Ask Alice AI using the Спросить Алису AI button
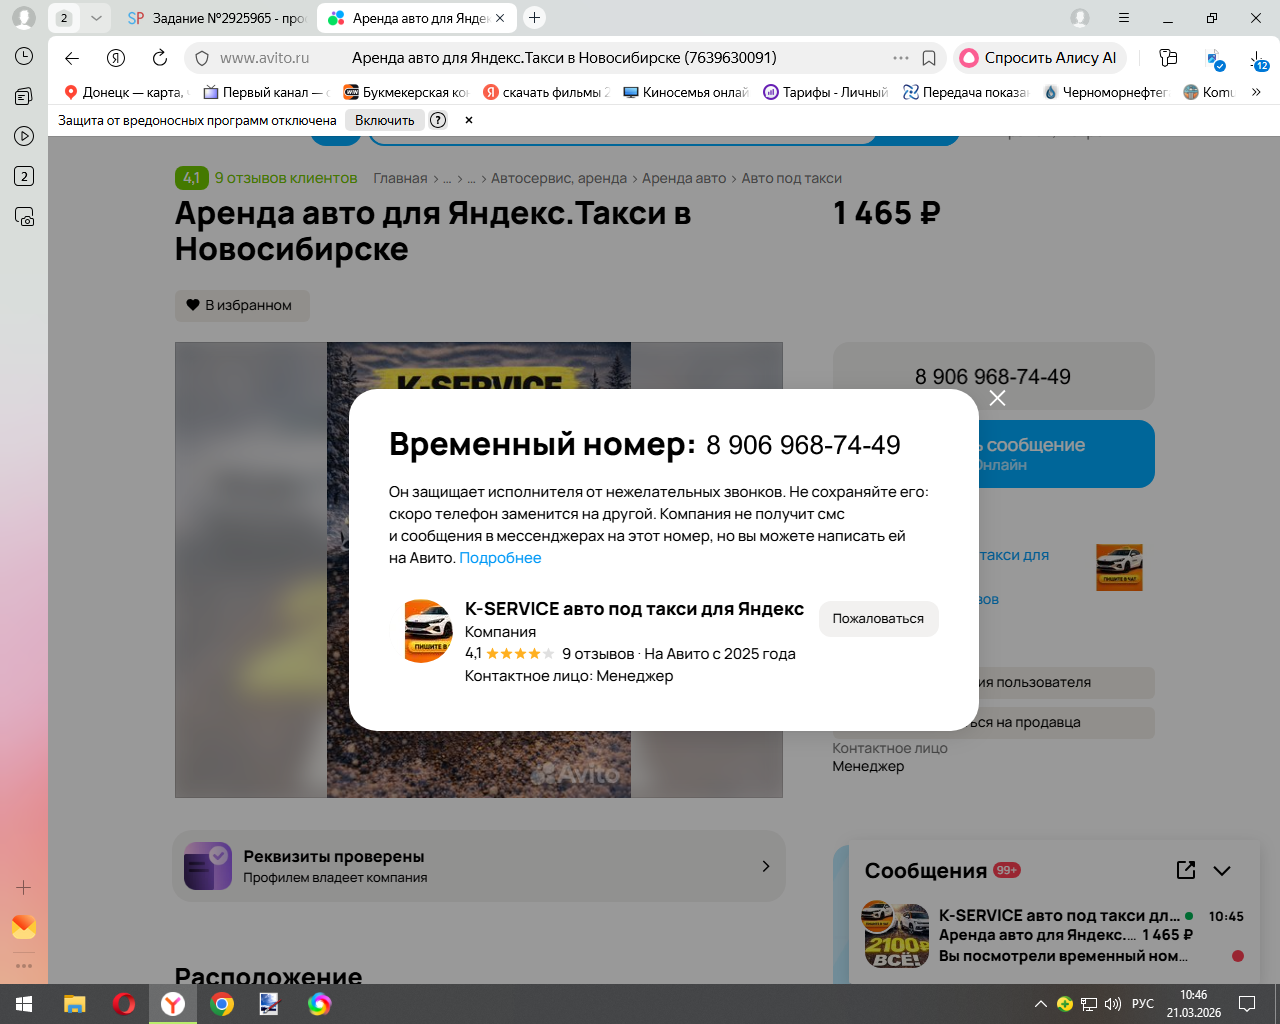 (1040, 58)
